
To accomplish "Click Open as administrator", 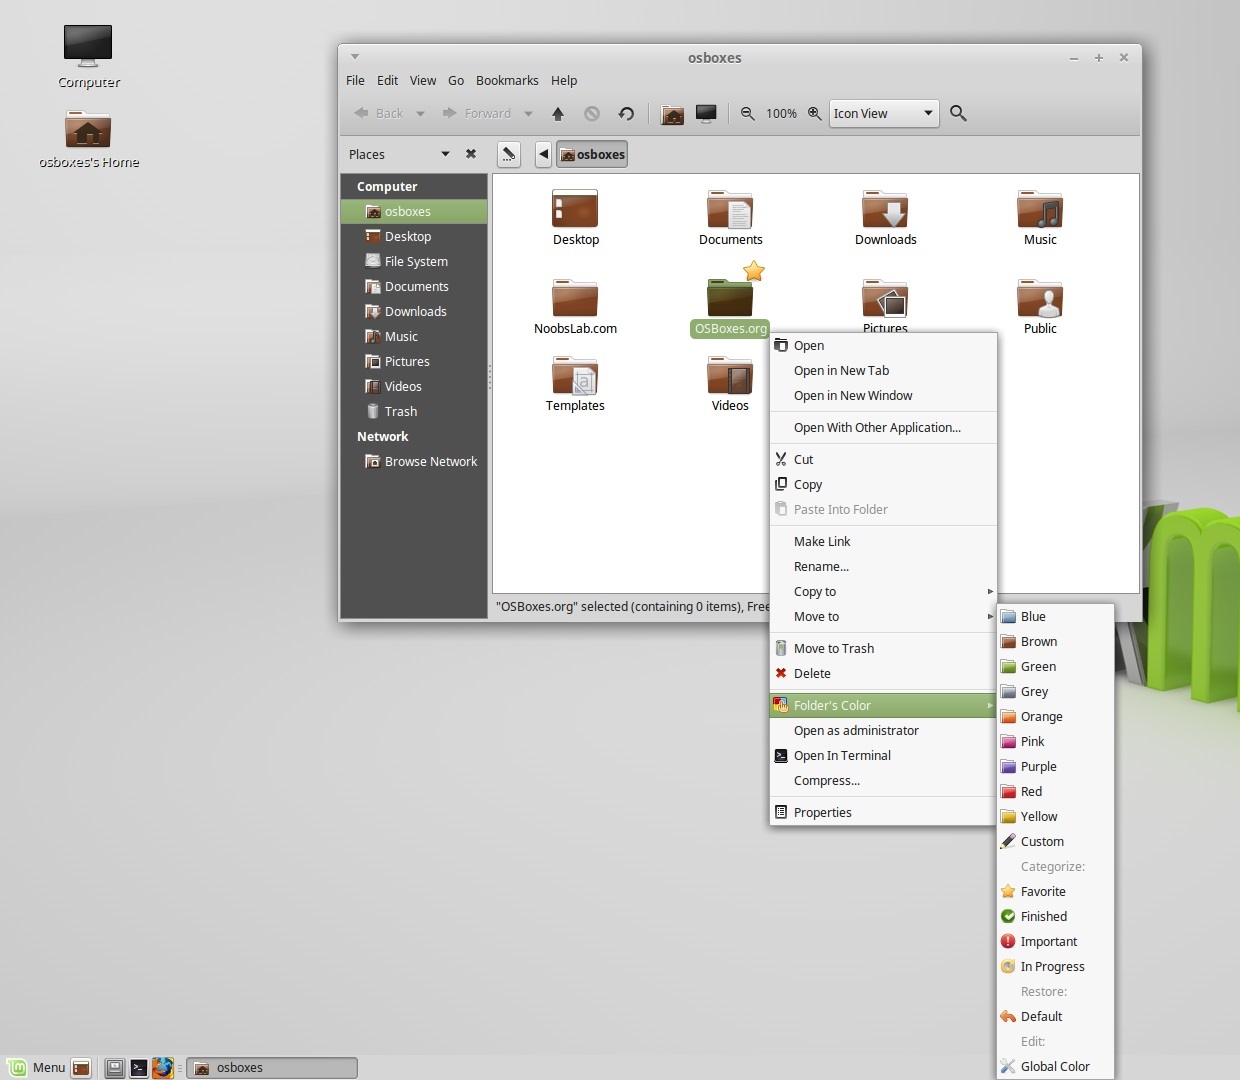I will [x=857, y=730].
